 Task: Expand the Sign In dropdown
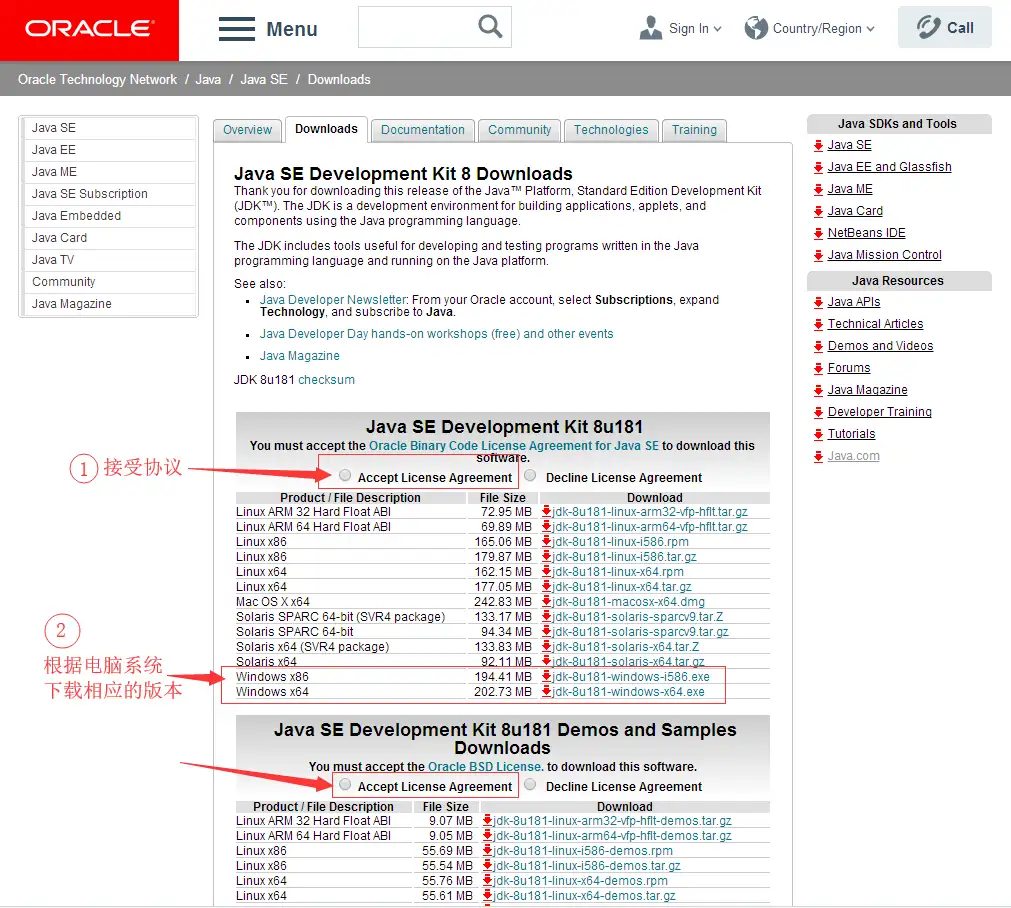[682, 29]
